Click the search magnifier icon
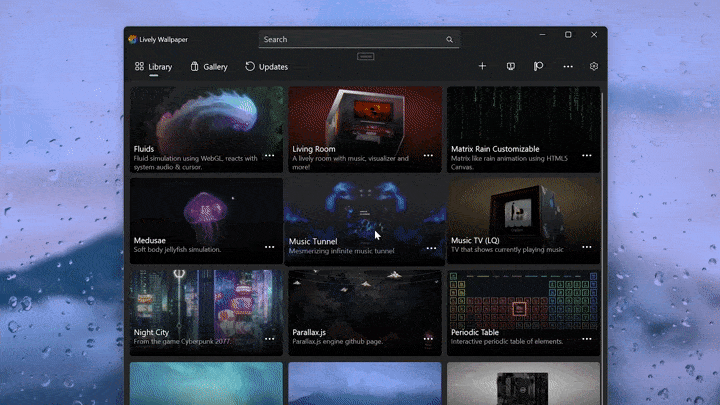 449,40
